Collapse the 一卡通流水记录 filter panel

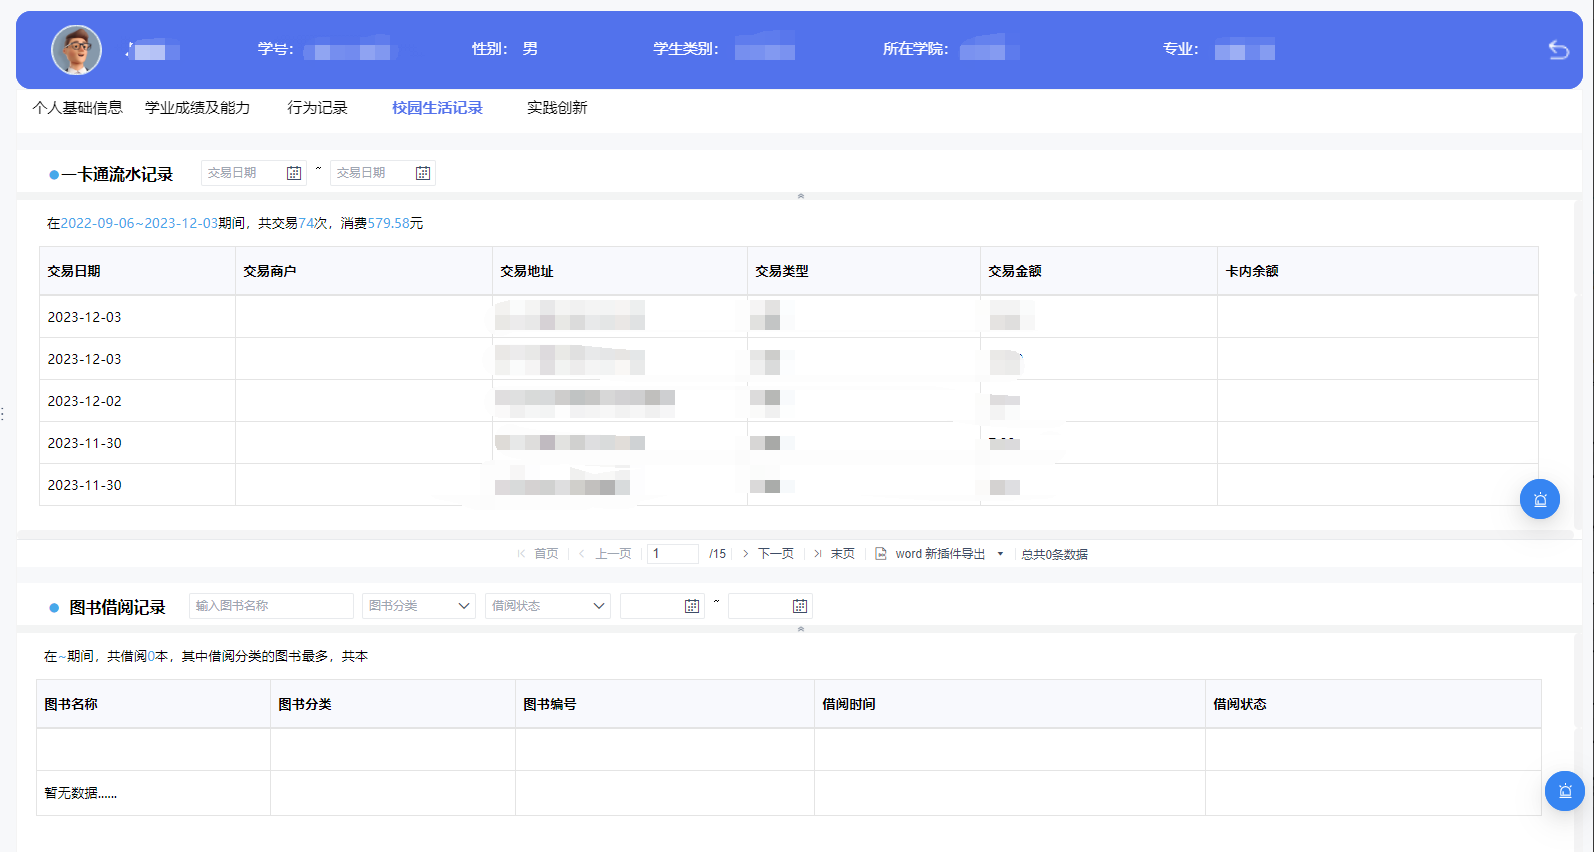point(800,196)
